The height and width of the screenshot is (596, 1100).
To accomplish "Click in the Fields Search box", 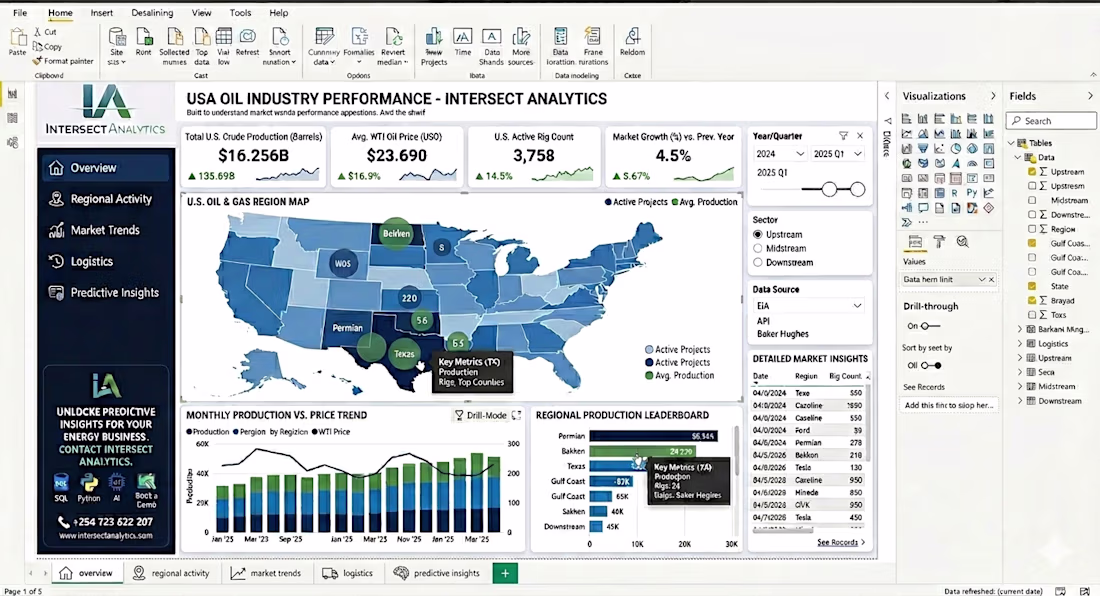I will point(1052,121).
